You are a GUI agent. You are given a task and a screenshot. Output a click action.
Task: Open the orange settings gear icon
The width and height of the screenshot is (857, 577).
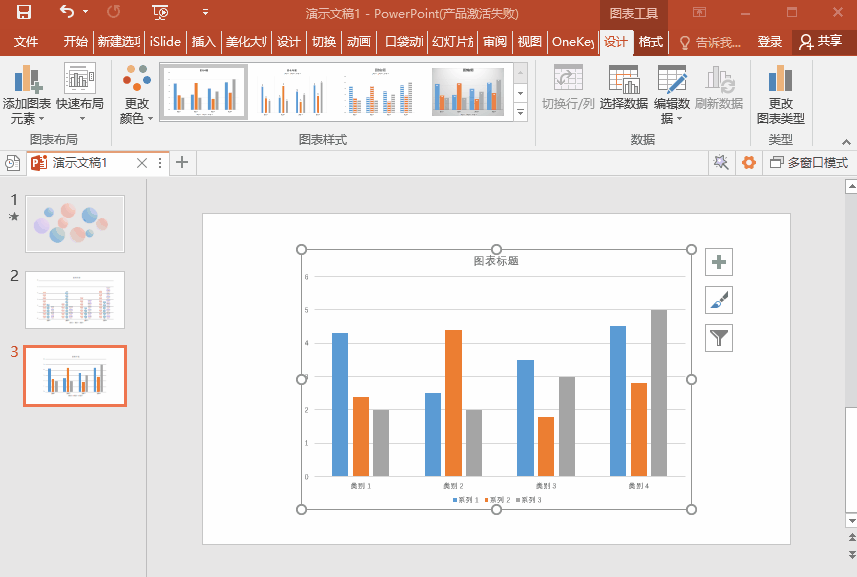click(749, 162)
